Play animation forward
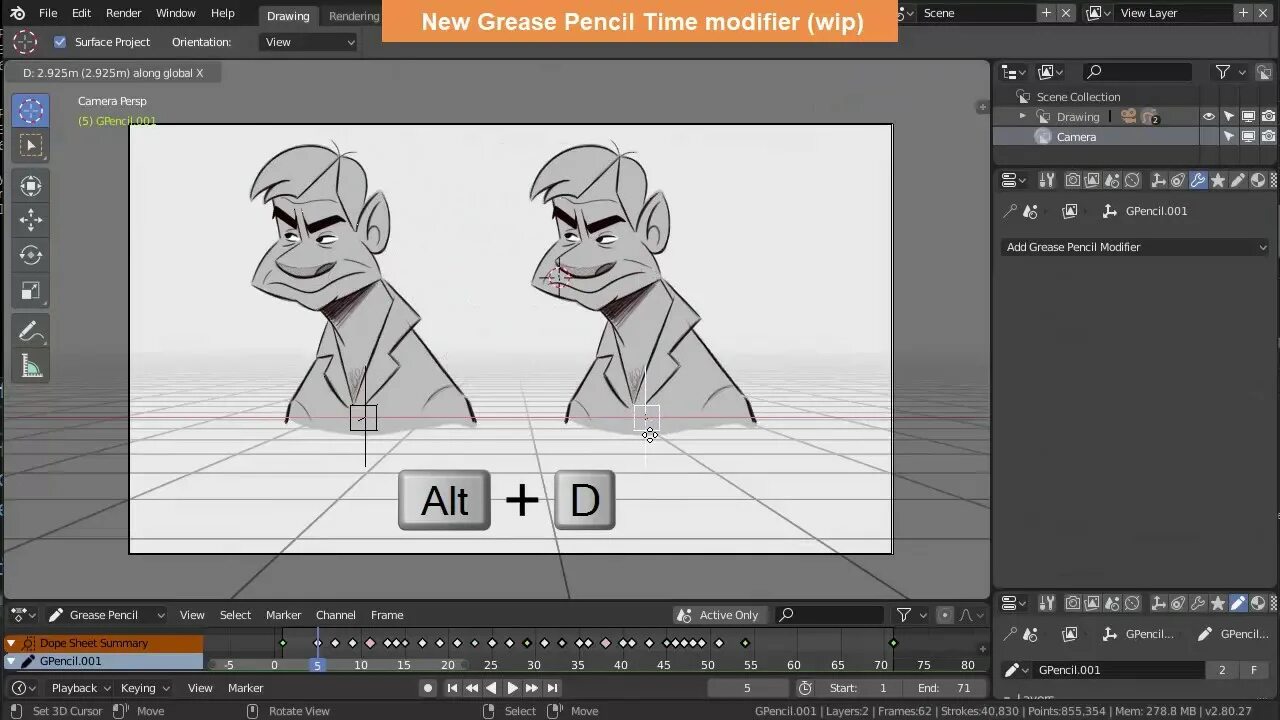 [x=512, y=688]
